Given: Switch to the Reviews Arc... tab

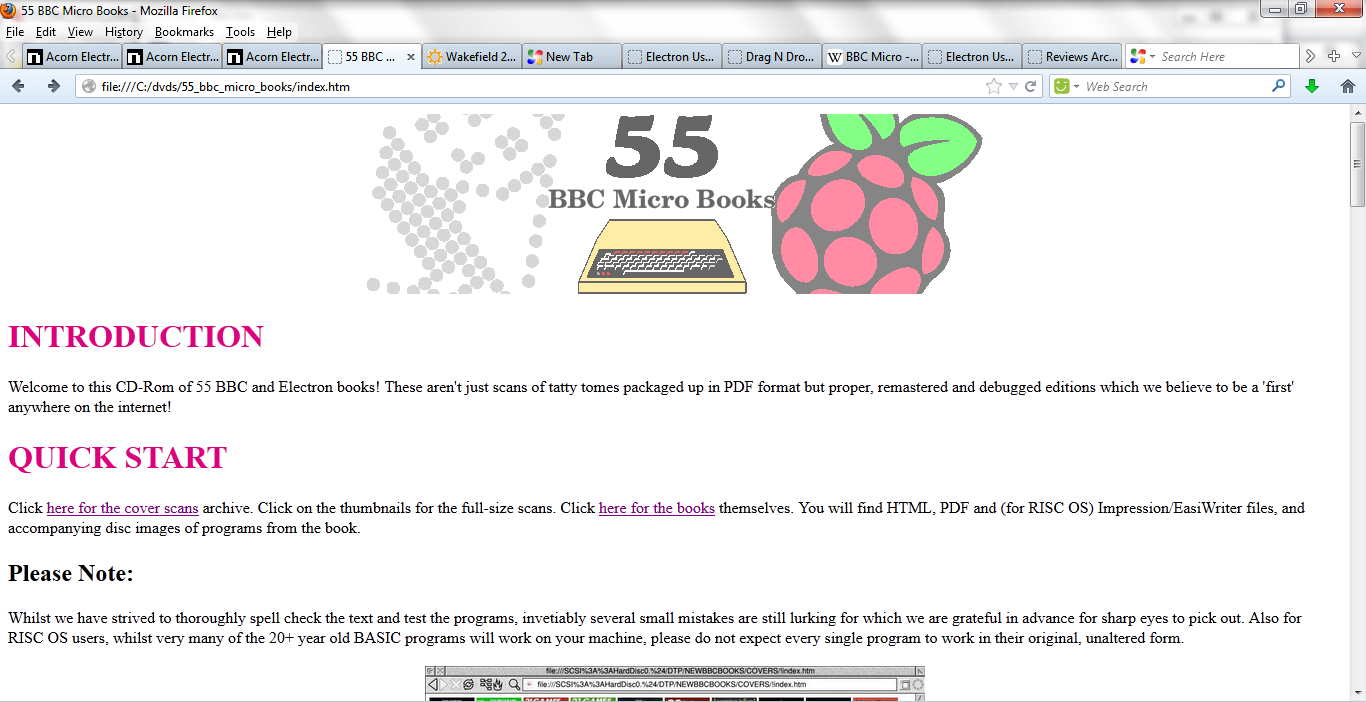Looking at the screenshot, I should pos(1072,57).
